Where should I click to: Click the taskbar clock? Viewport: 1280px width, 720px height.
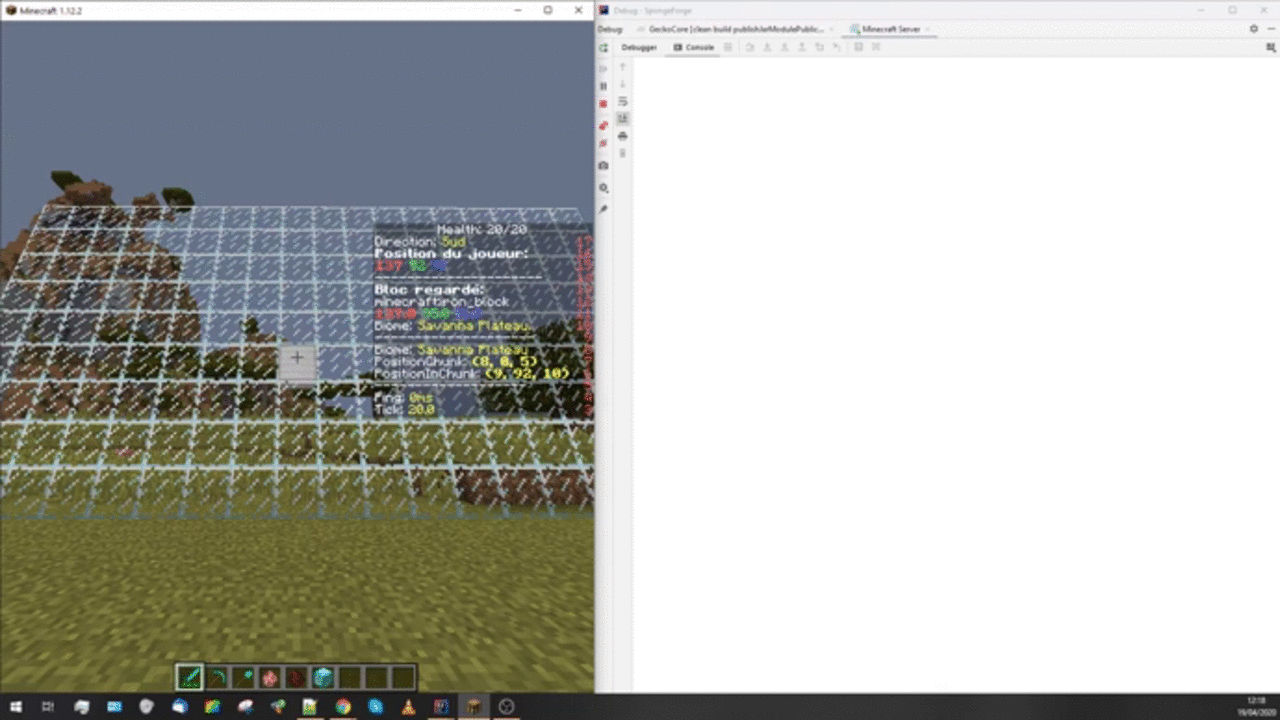point(1257,707)
